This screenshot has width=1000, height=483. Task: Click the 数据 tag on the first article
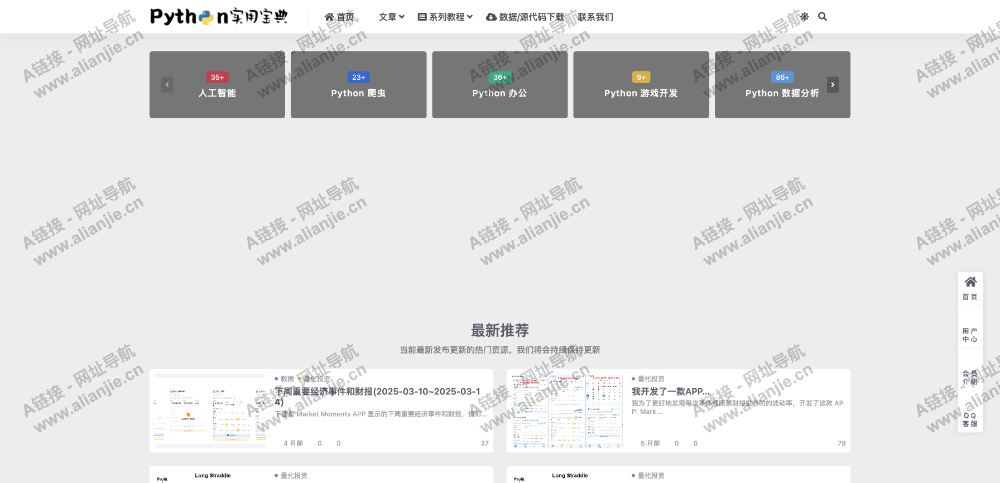(284, 379)
